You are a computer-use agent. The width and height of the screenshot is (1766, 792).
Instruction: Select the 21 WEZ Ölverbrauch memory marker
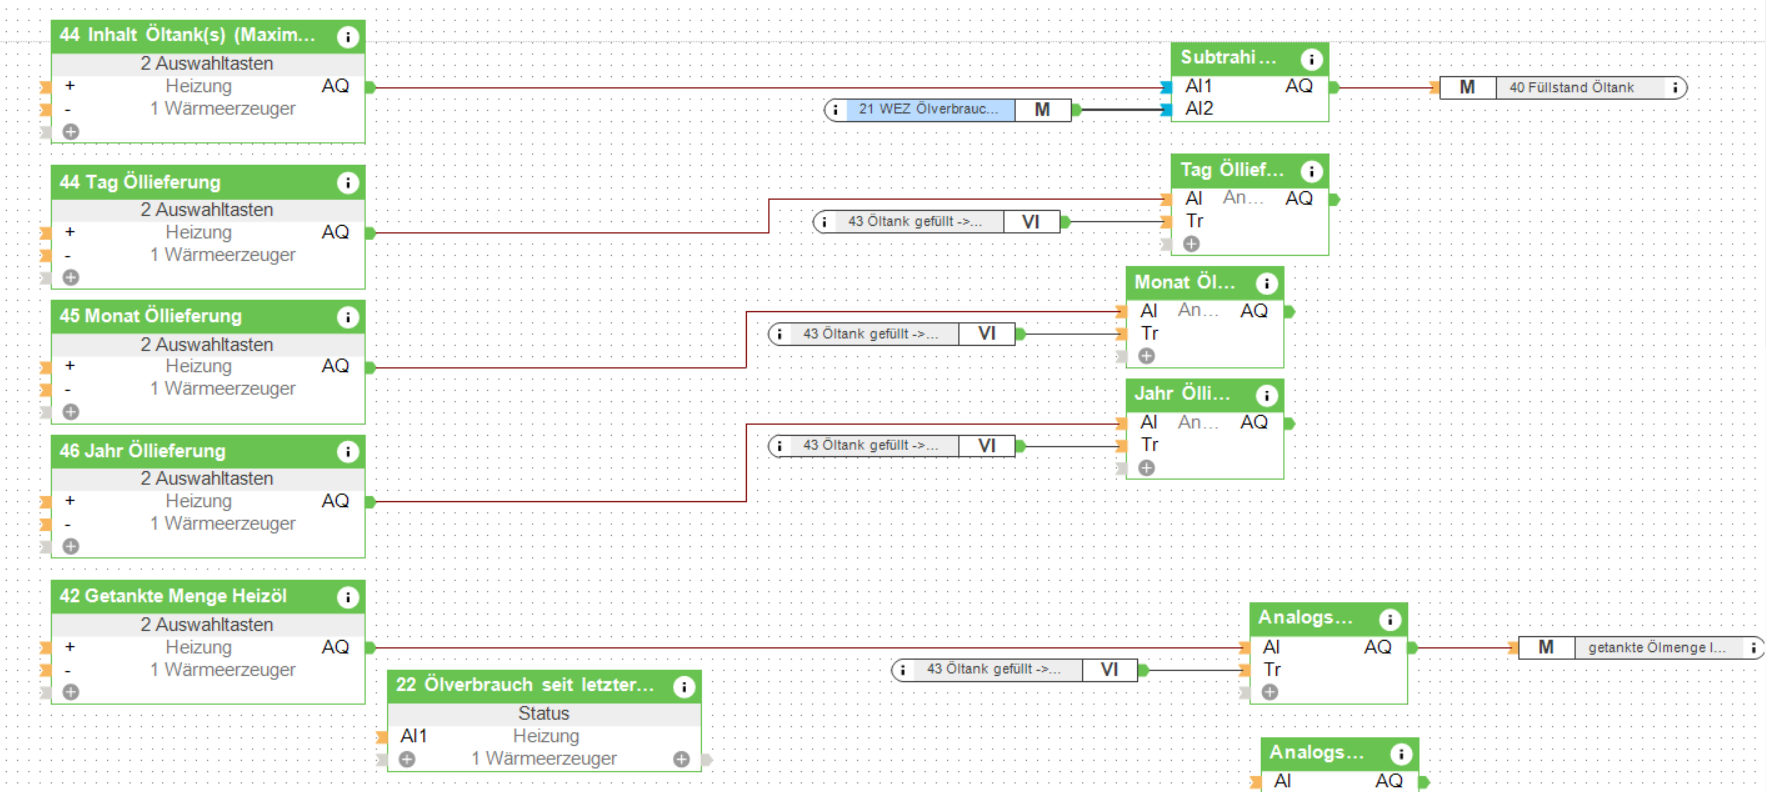click(x=948, y=110)
